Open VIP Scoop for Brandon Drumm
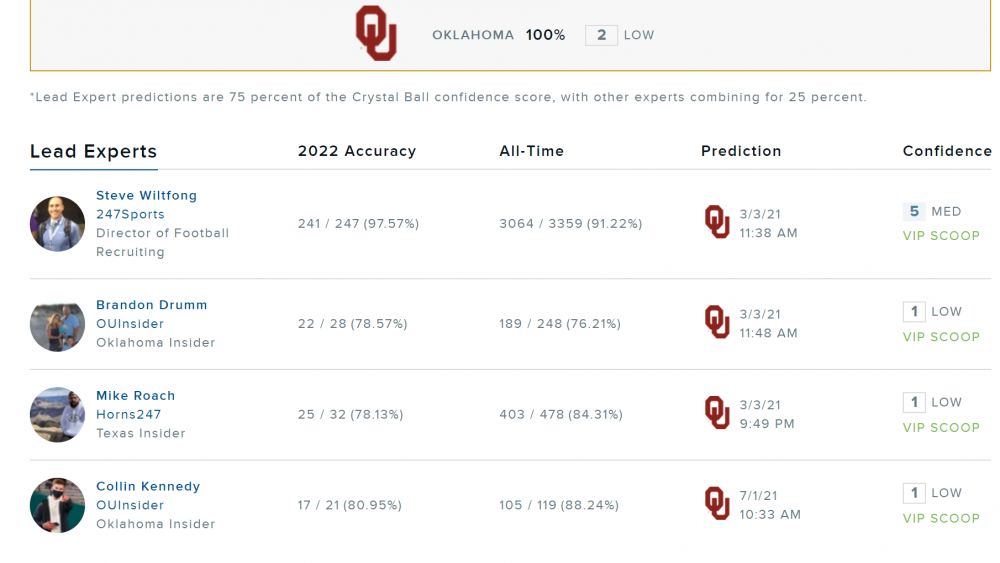Screen dimensions: 1000x563 pos(941,337)
